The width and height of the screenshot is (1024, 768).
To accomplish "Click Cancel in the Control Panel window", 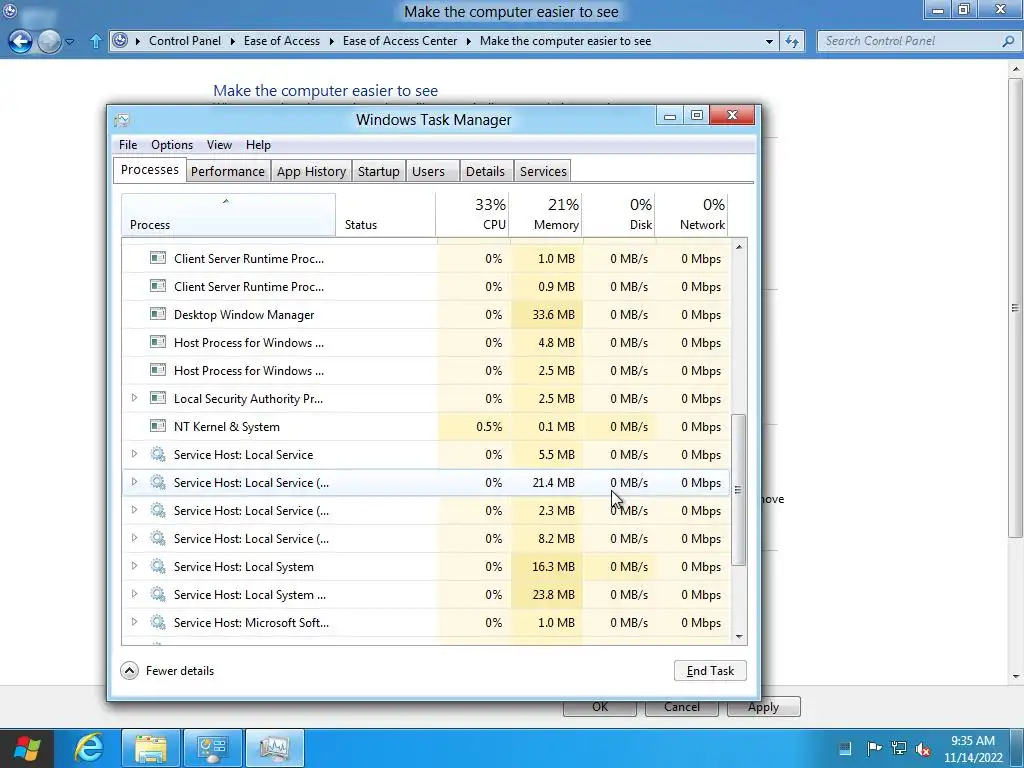I will pyautogui.click(x=681, y=707).
